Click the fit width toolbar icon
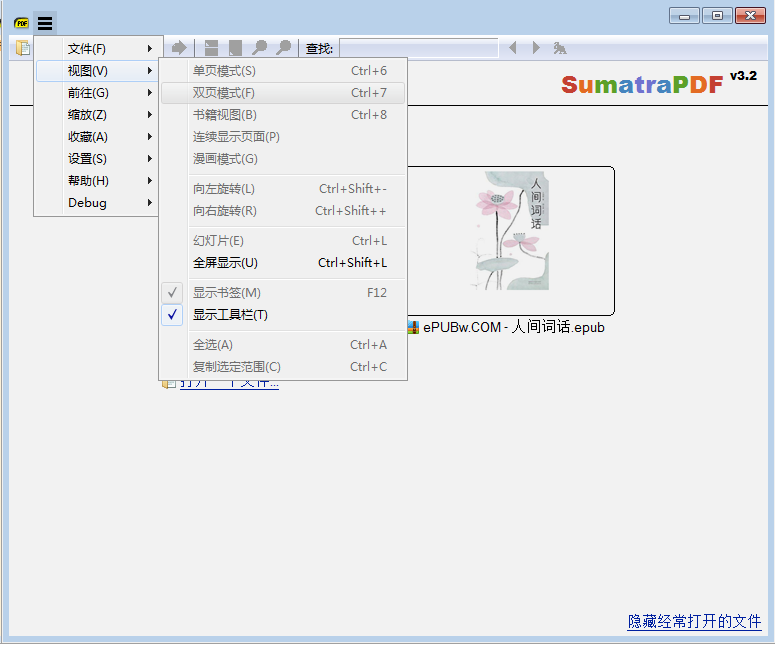 point(211,48)
